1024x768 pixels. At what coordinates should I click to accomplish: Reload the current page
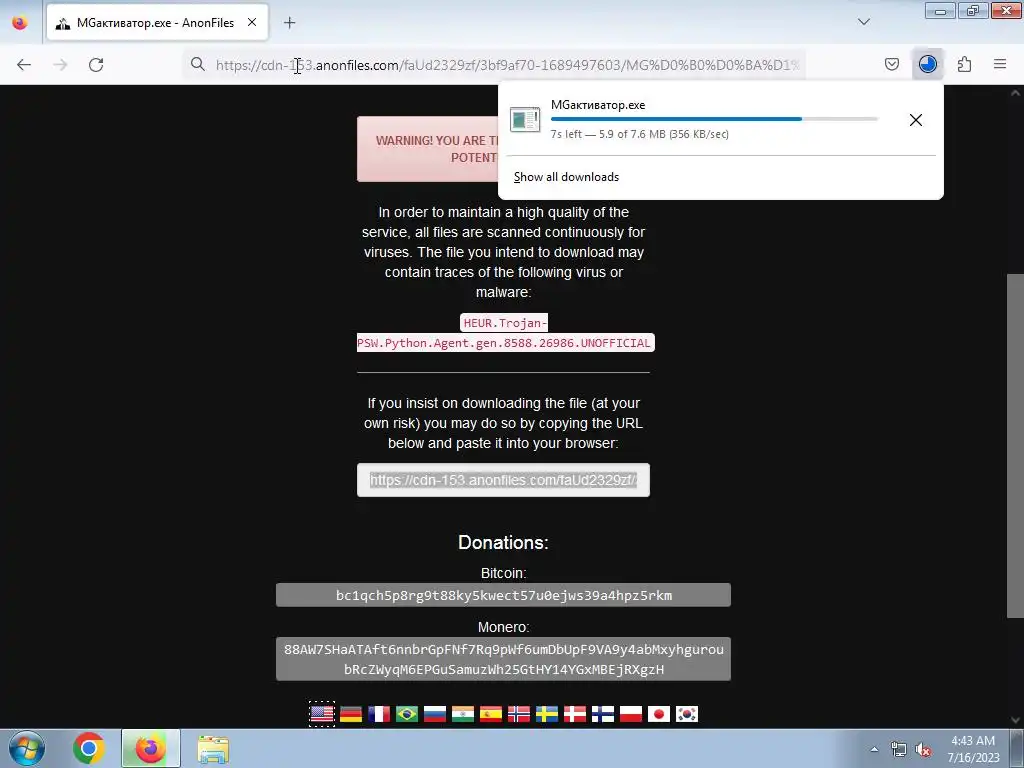96,65
